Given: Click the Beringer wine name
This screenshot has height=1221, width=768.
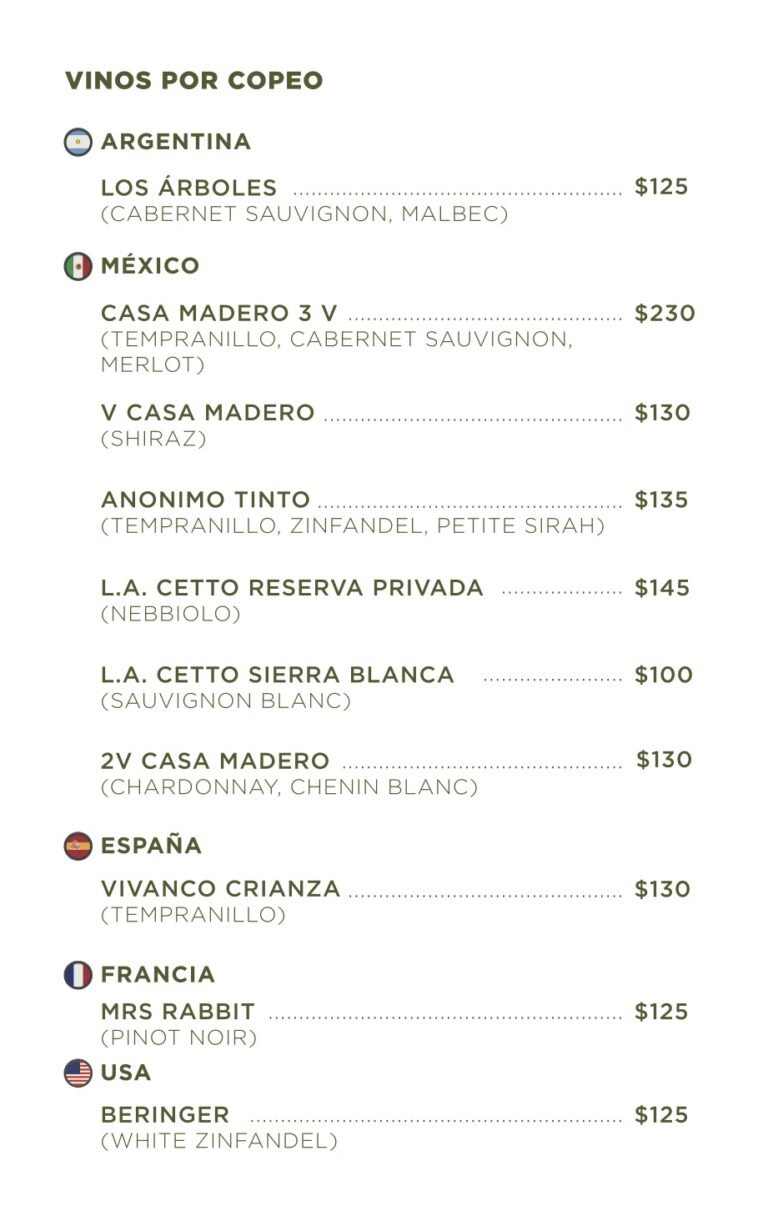Looking at the screenshot, I should tap(165, 1115).
